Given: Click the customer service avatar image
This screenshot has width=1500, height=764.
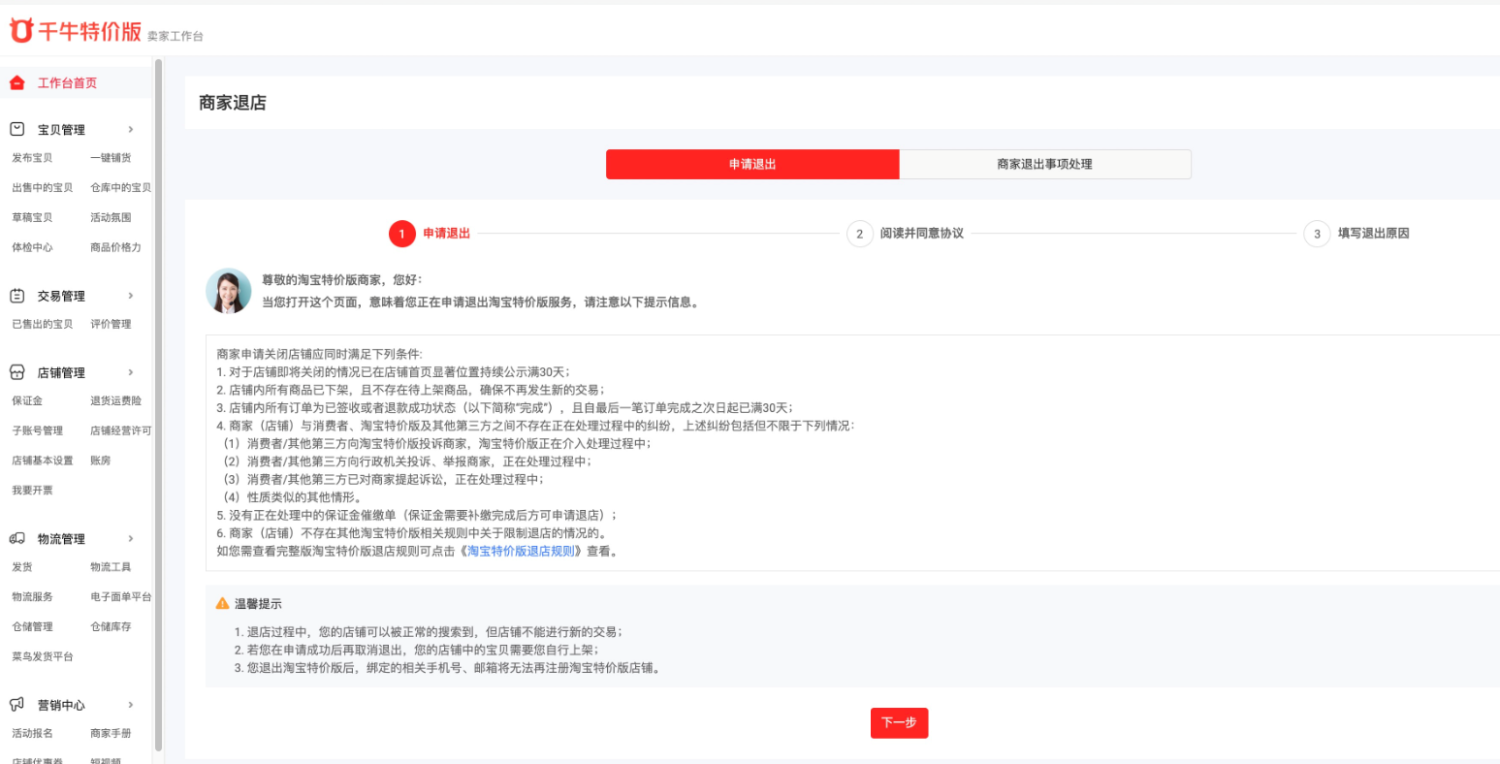Looking at the screenshot, I should pos(228,291).
